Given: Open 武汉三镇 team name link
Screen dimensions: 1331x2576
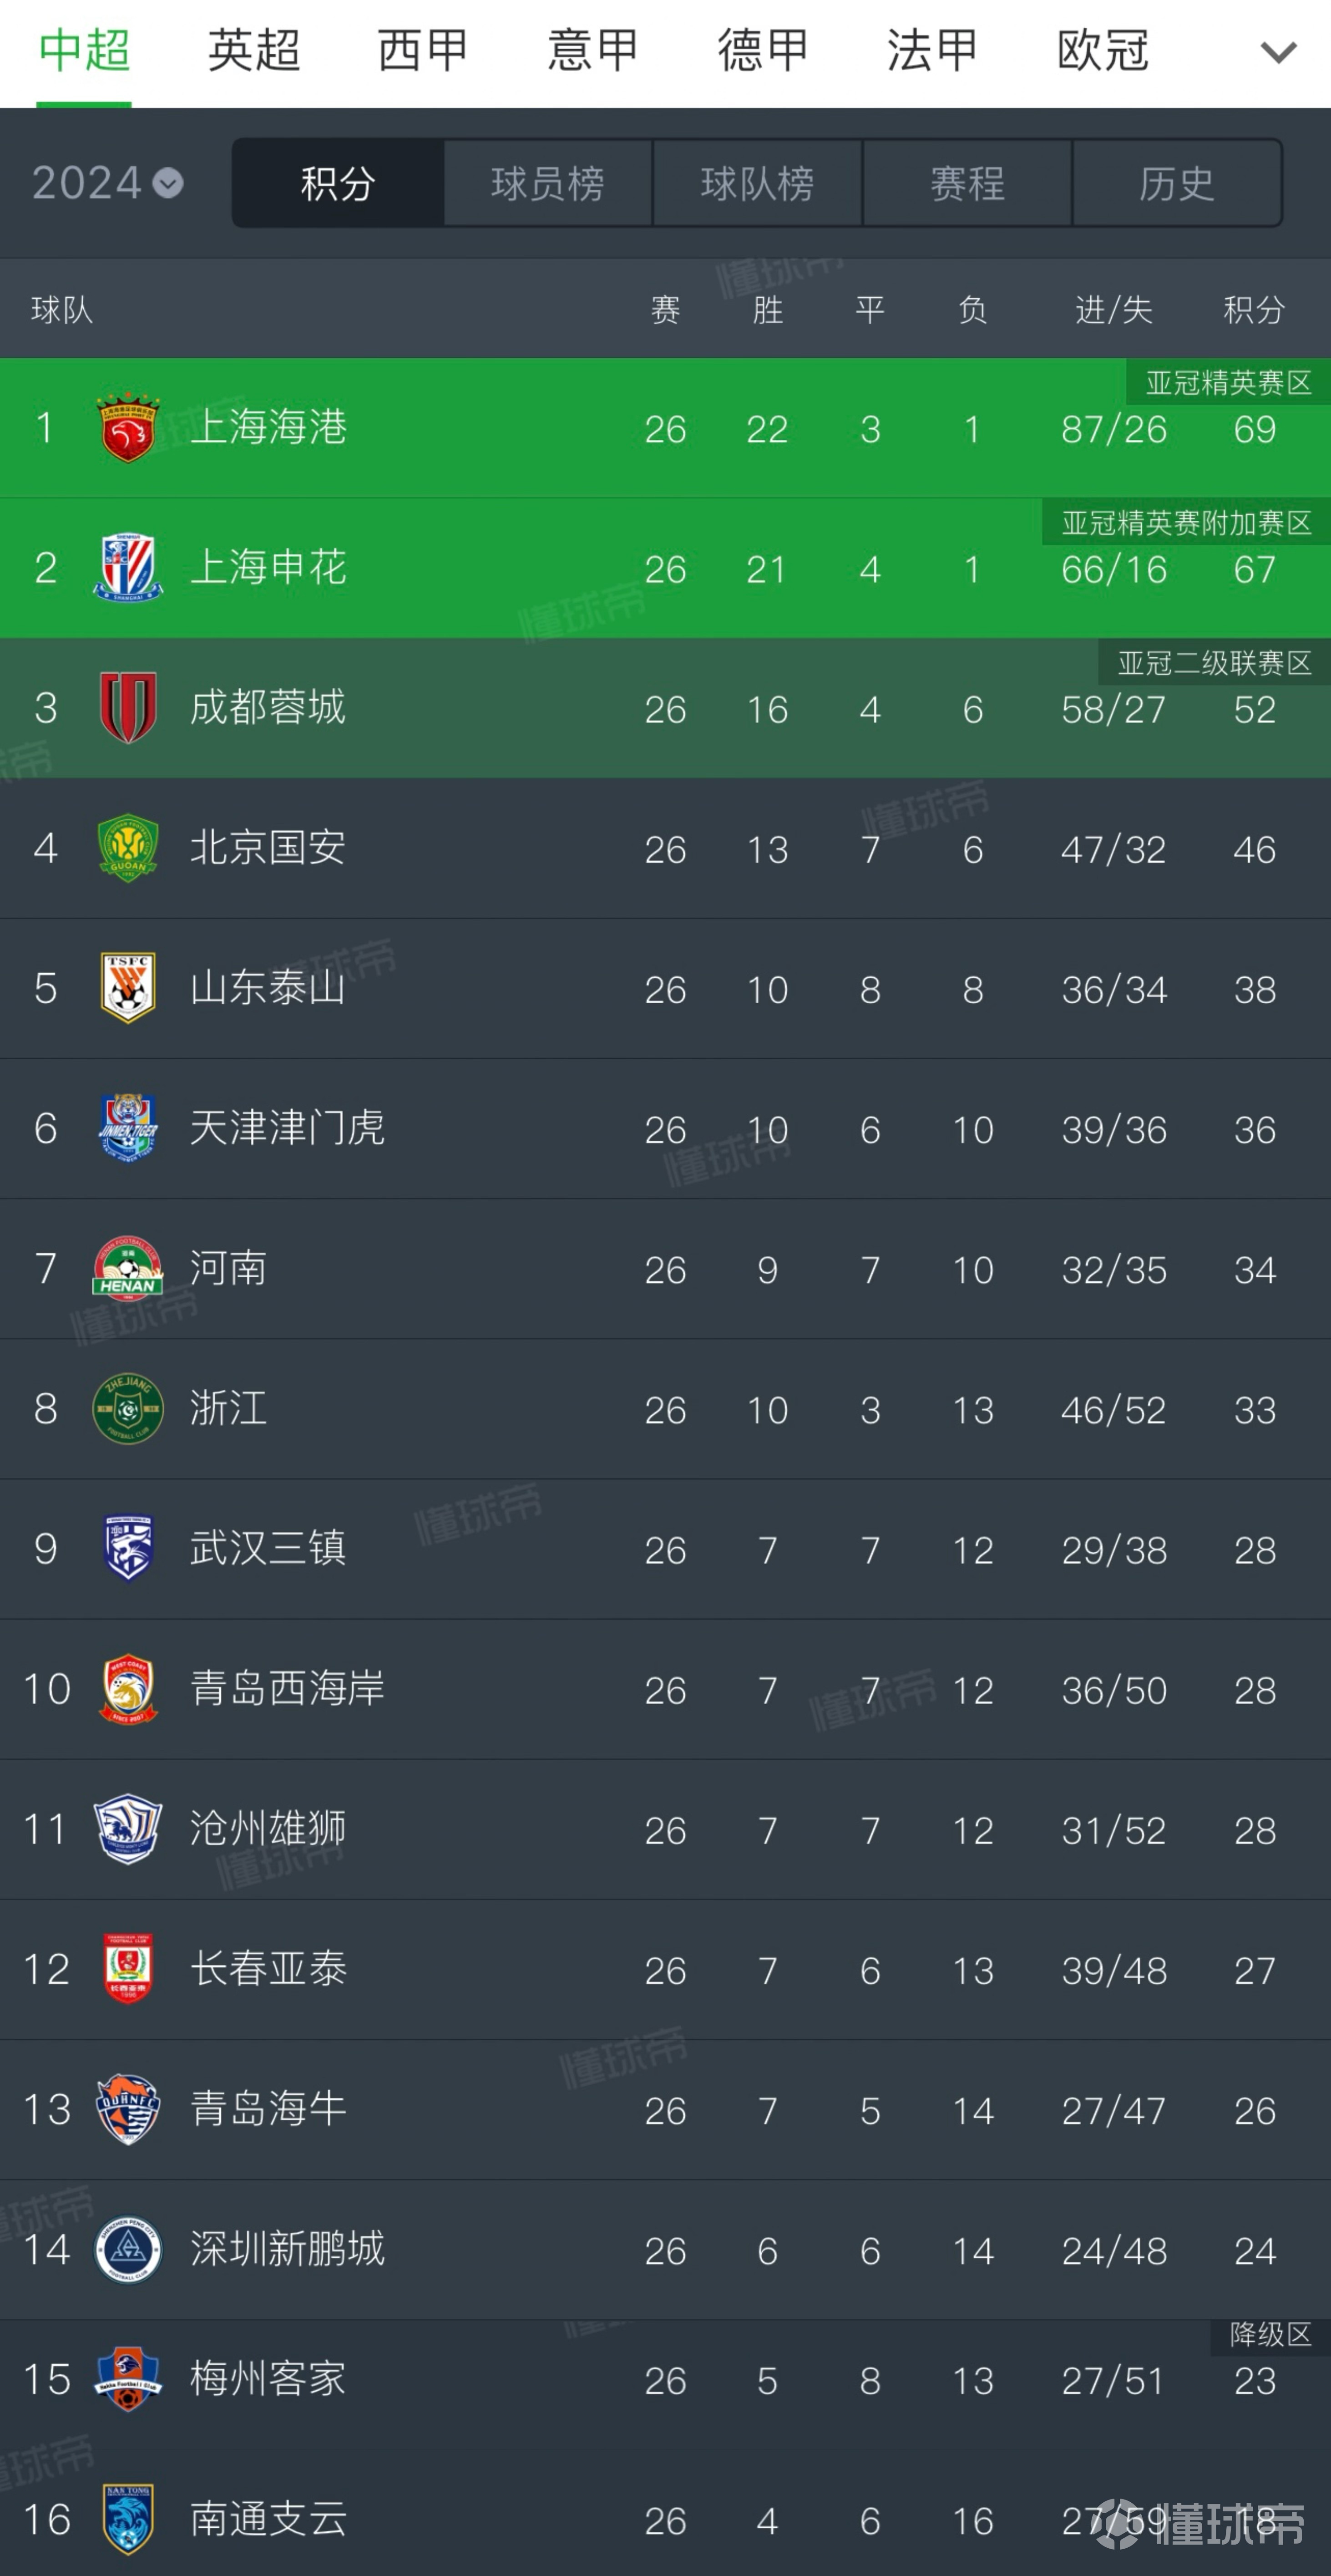Looking at the screenshot, I should [x=268, y=1548].
